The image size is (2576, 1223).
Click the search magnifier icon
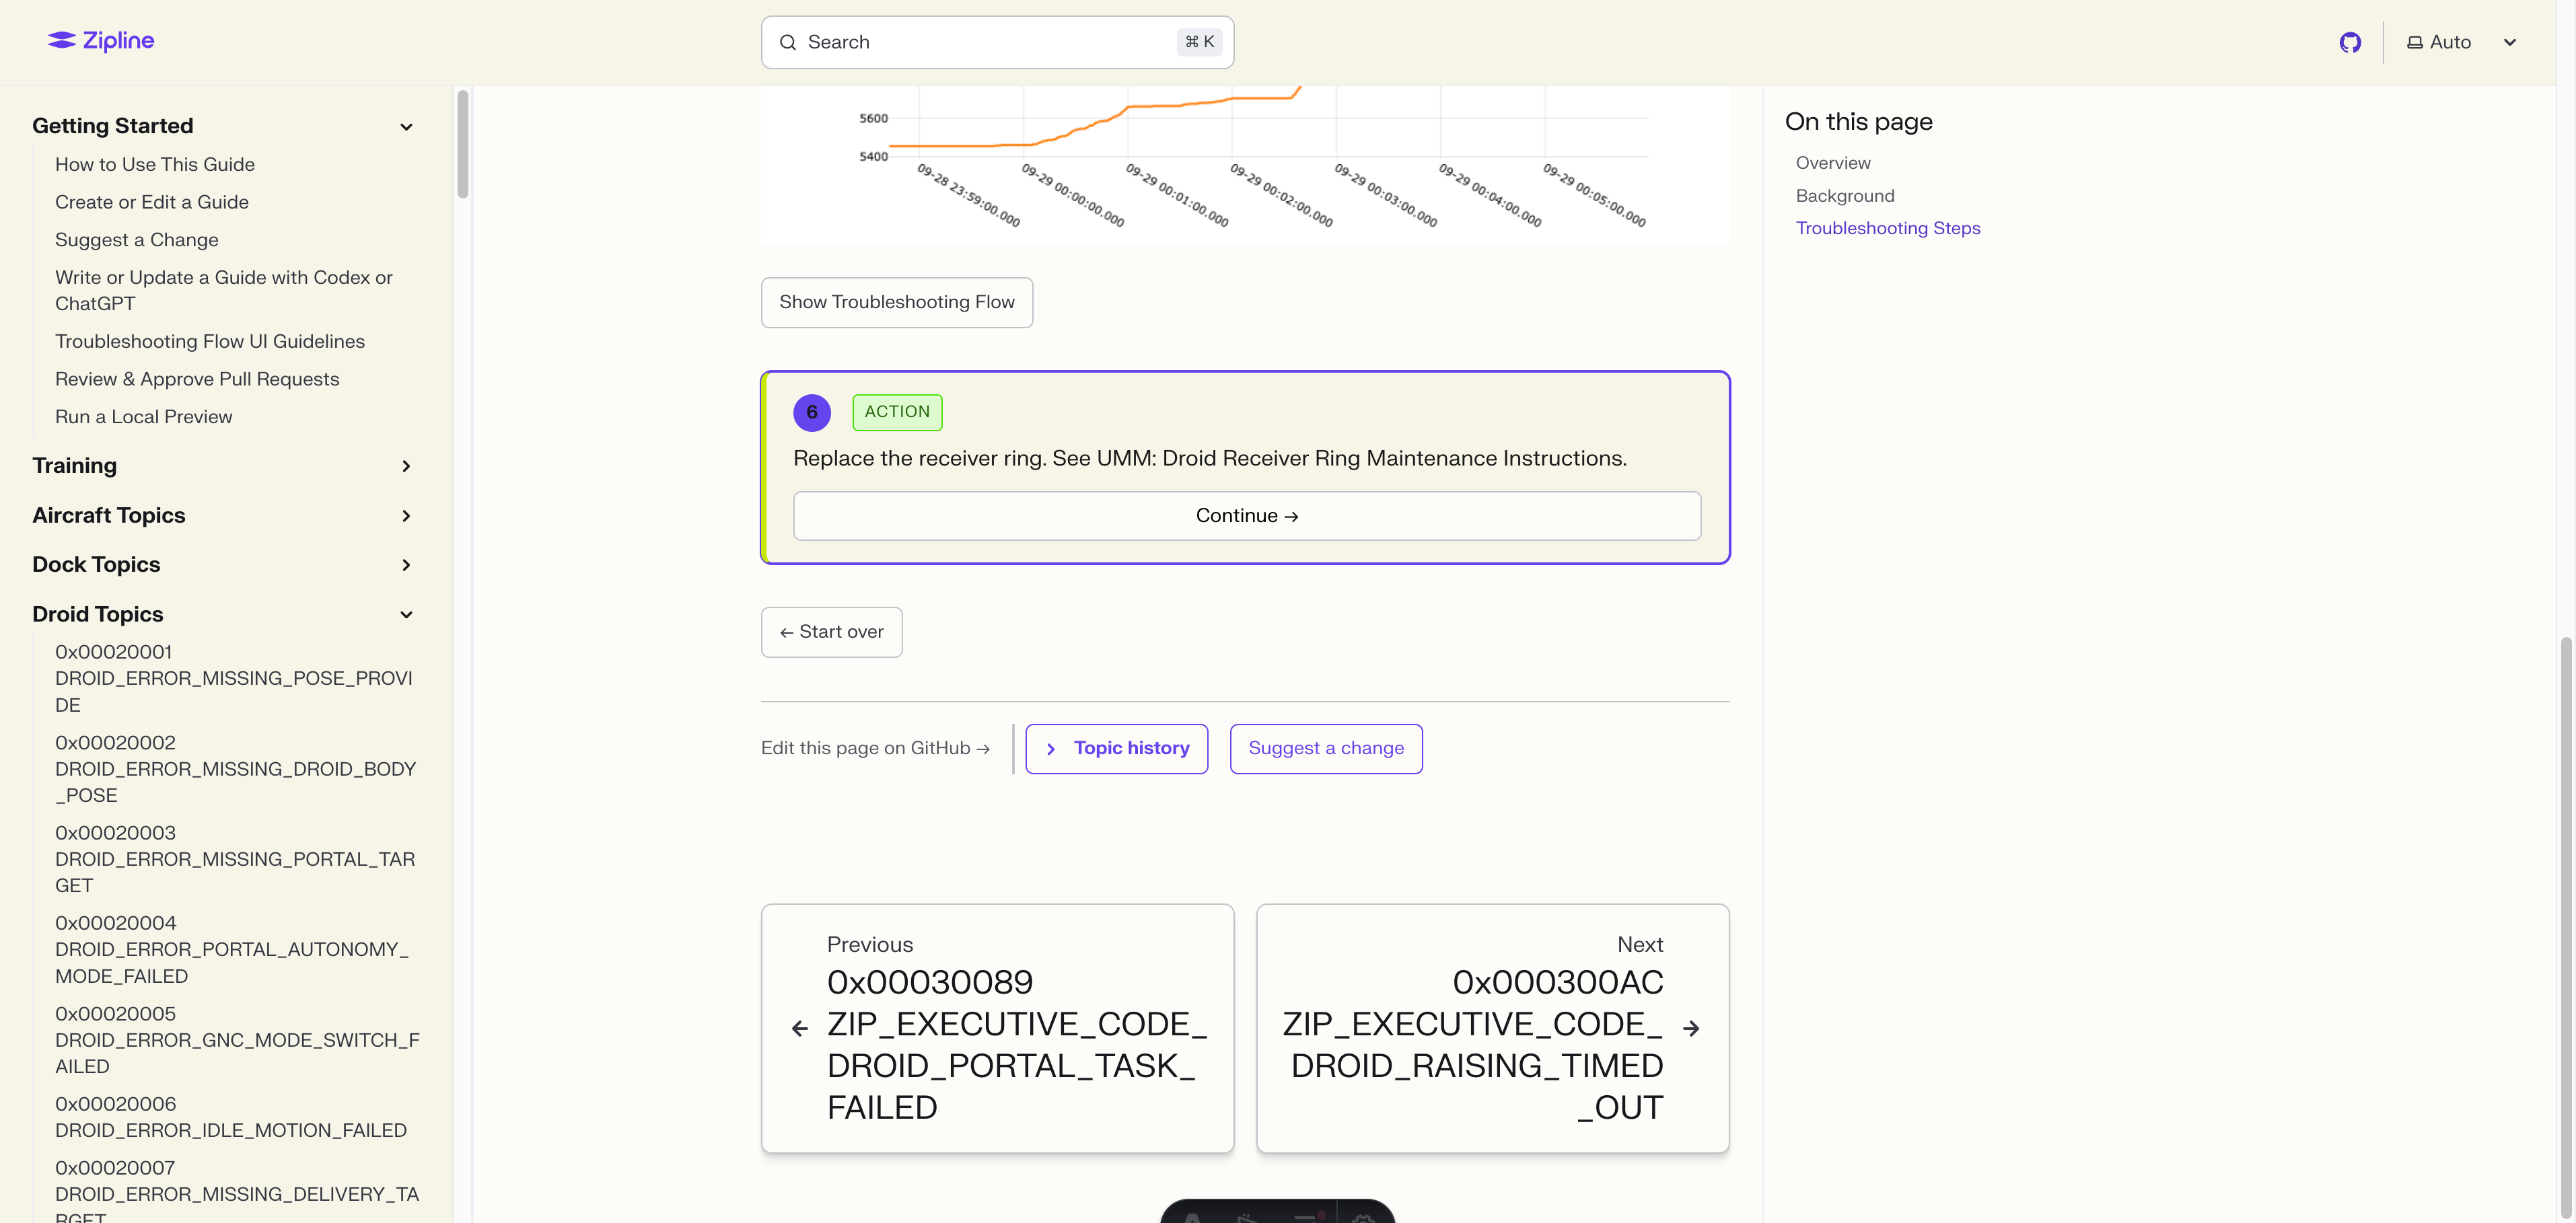click(788, 42)
